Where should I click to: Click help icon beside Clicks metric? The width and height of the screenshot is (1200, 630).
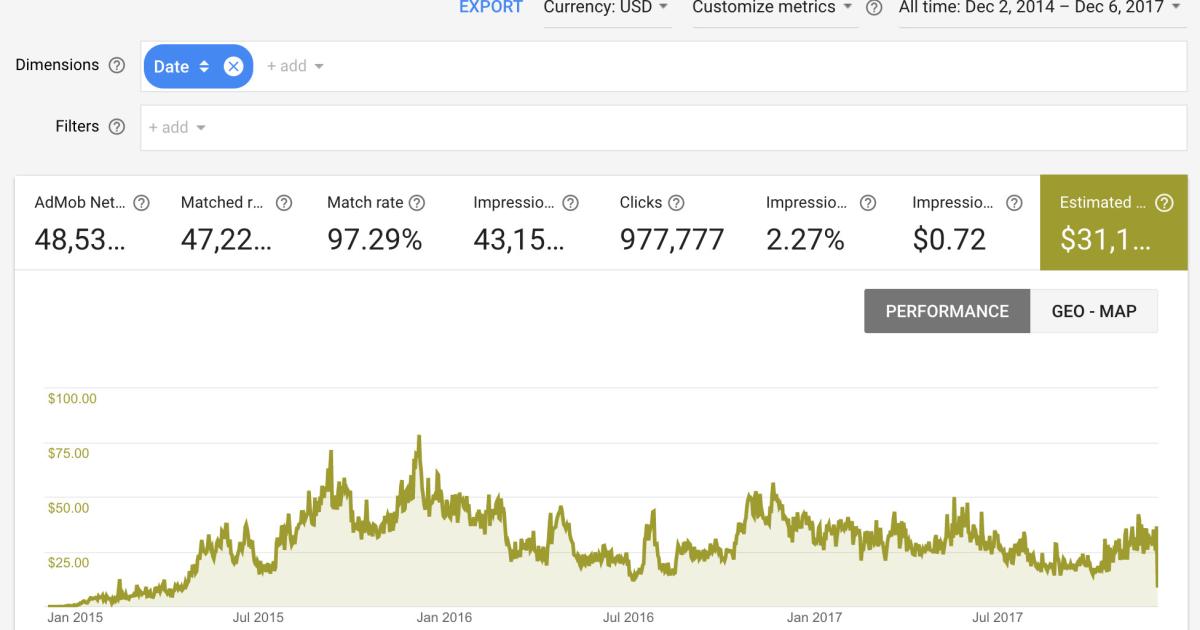[676, 203]
